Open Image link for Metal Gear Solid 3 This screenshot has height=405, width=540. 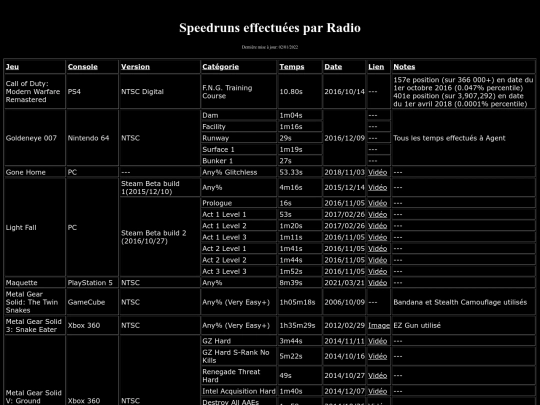pos(379,325)
